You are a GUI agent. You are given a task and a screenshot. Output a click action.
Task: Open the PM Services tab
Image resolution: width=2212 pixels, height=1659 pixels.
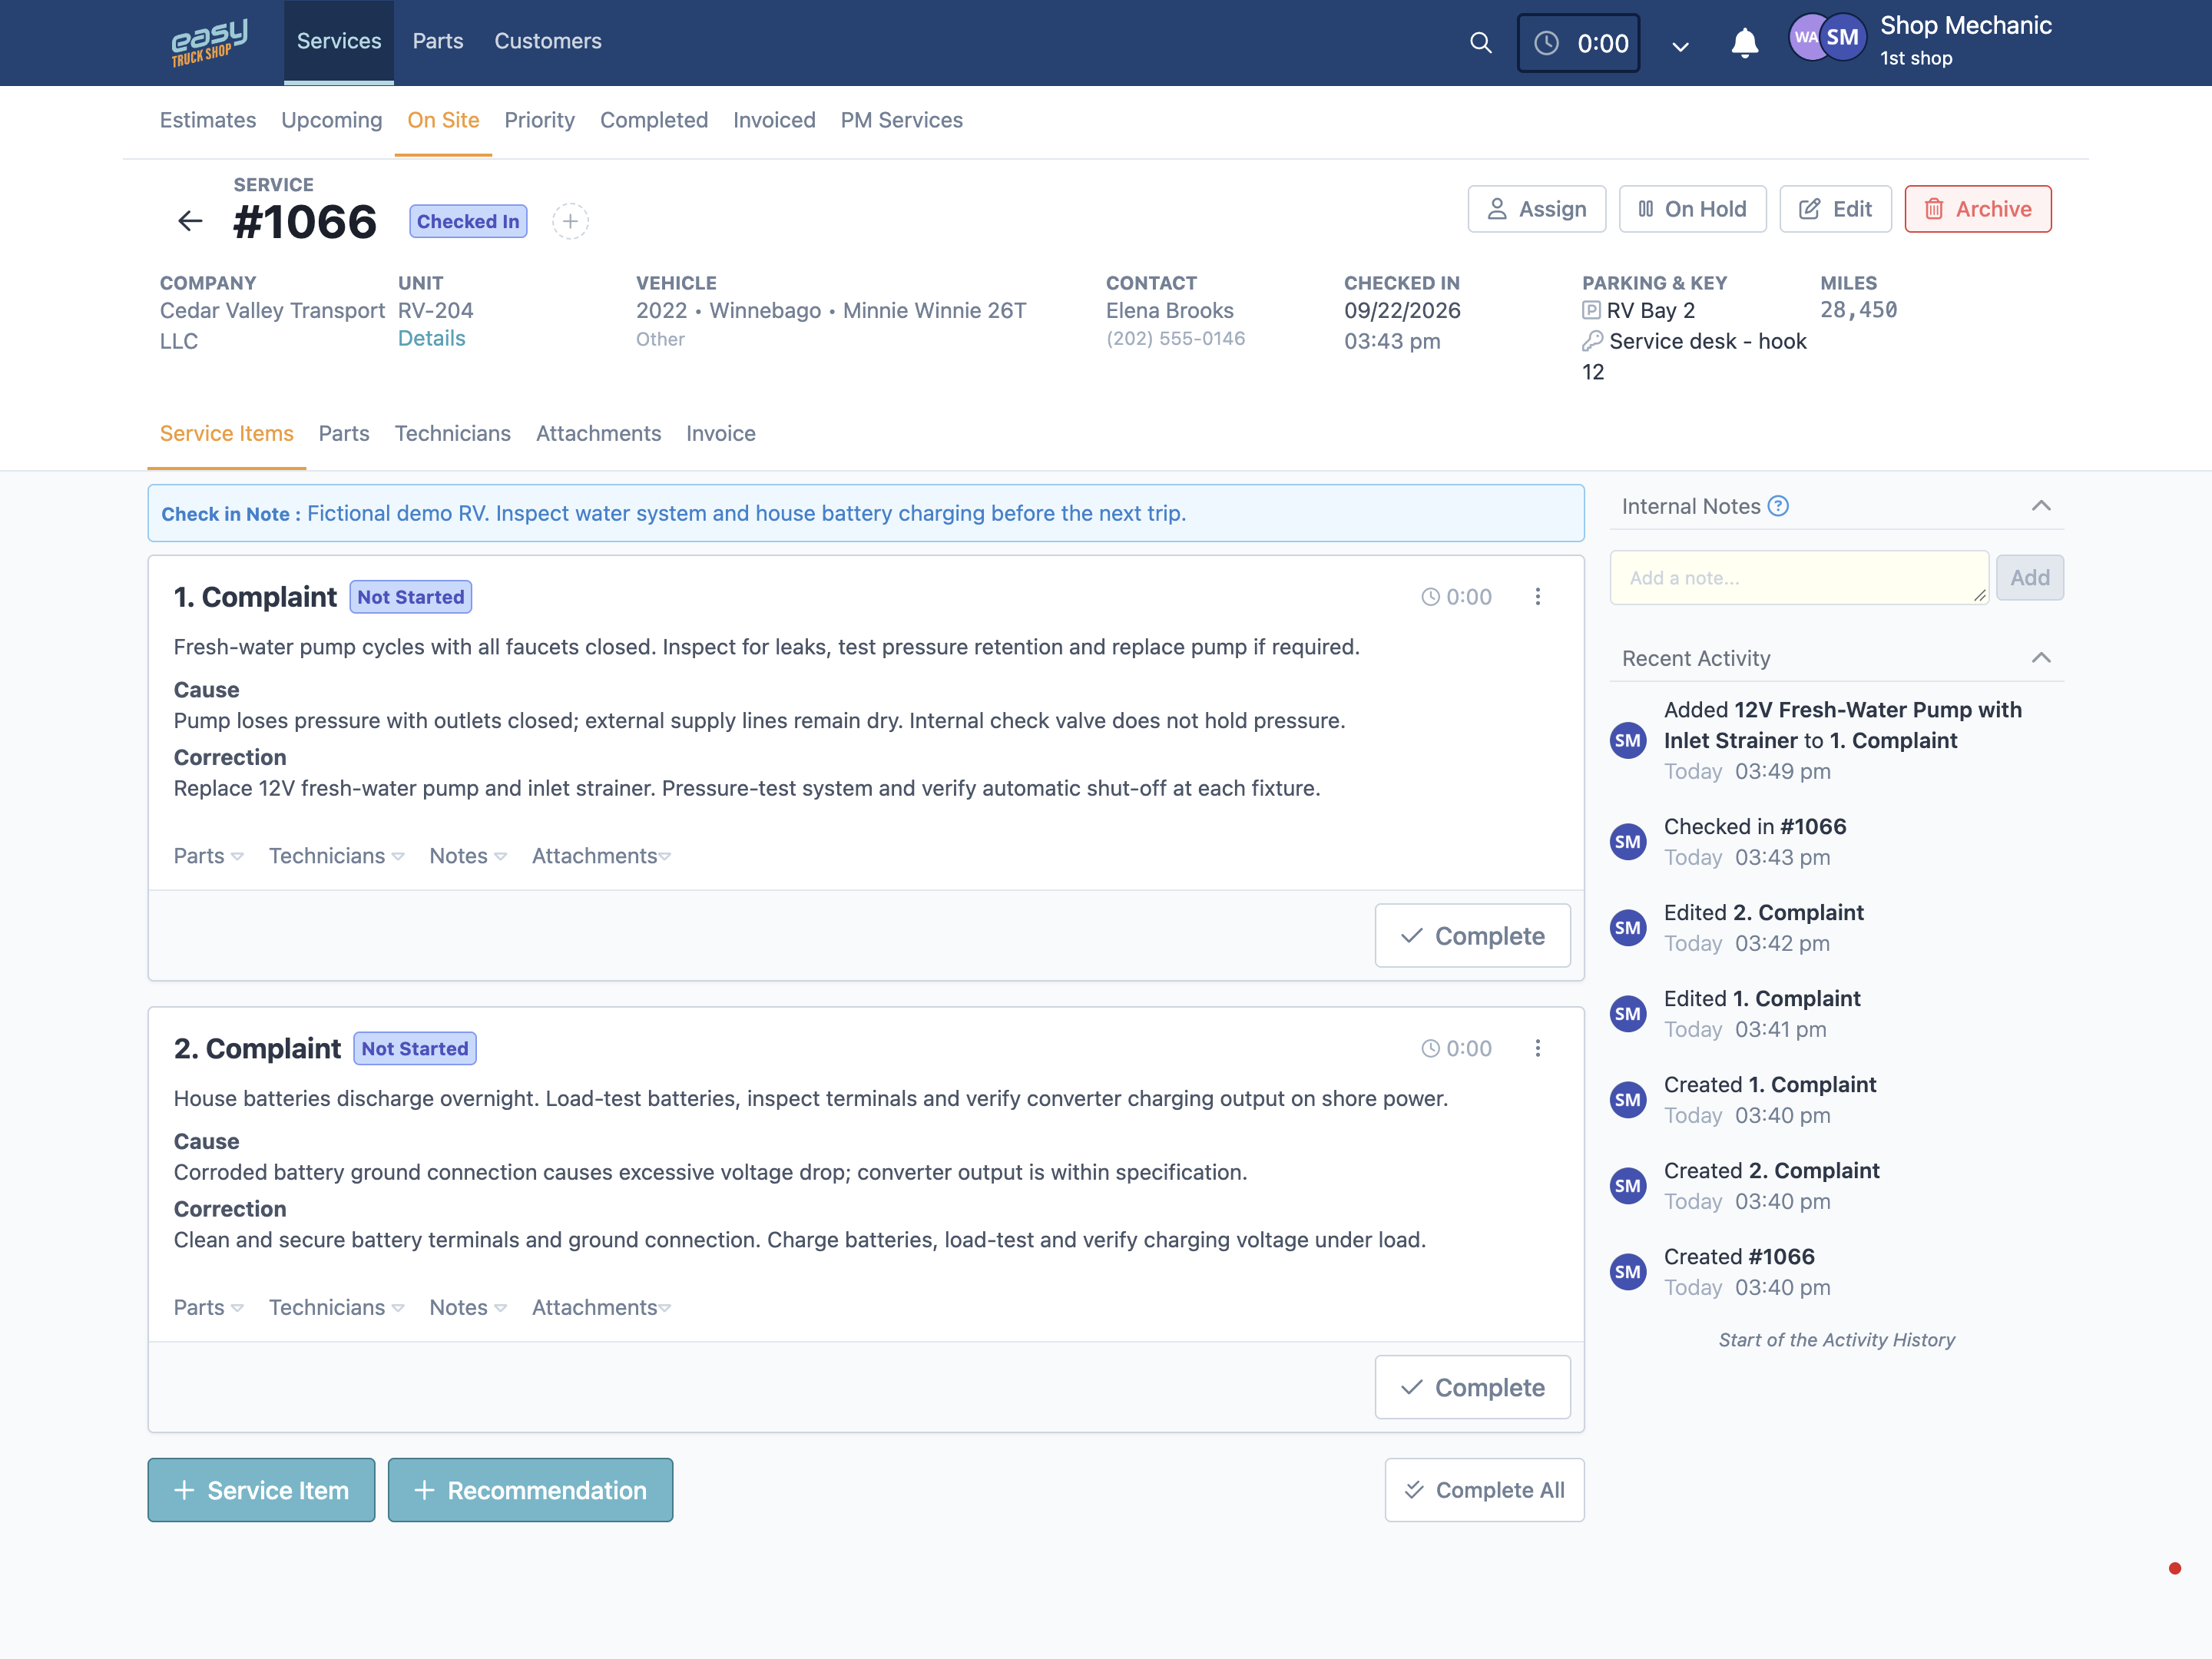901,120
